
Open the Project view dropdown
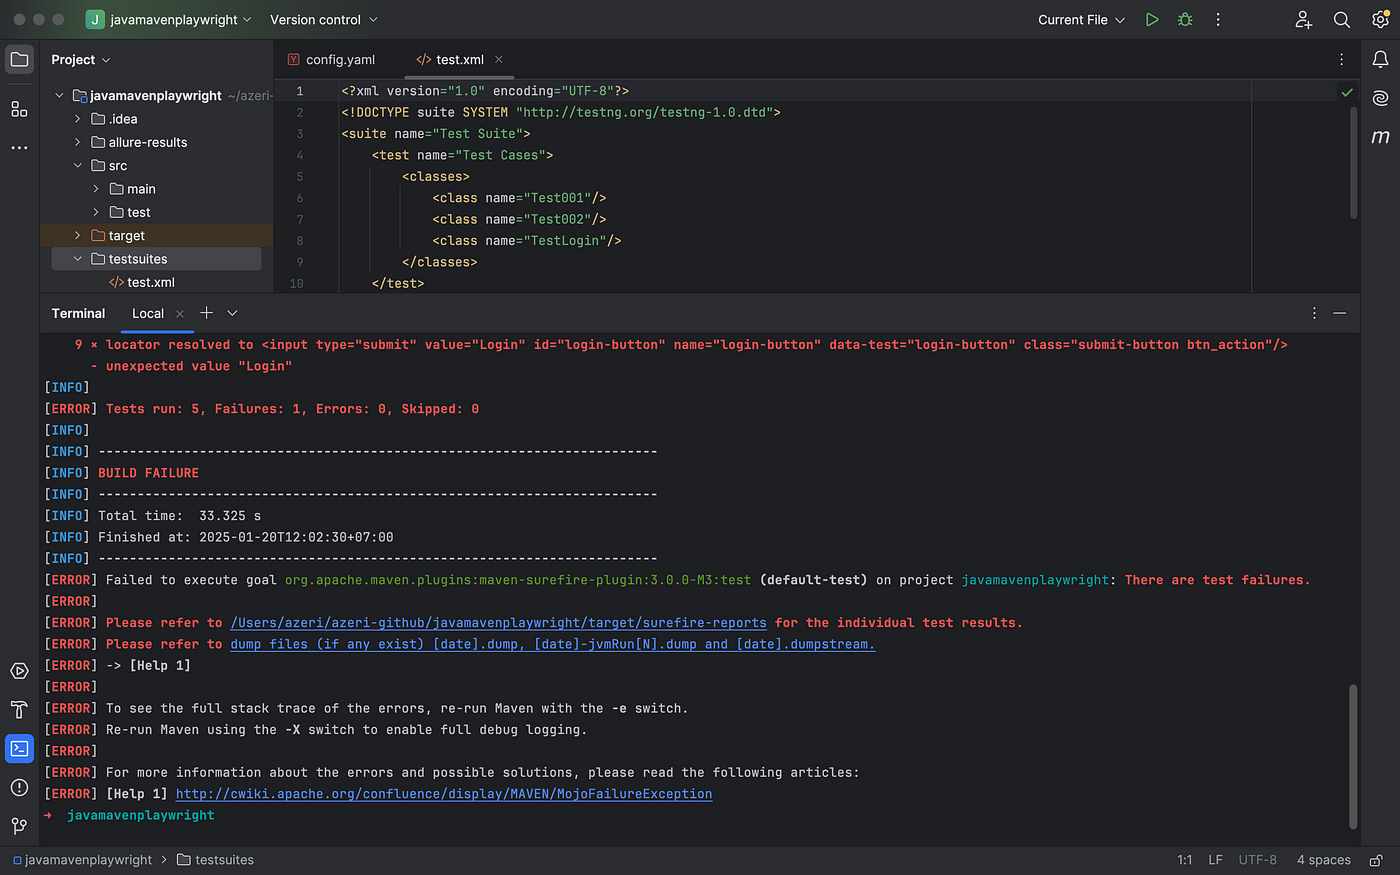(81, 59)
